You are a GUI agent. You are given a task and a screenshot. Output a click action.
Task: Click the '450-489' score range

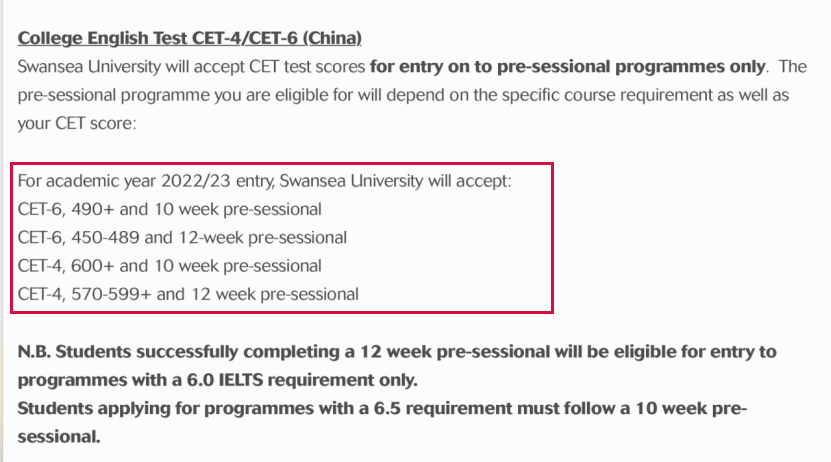(105, 237)
